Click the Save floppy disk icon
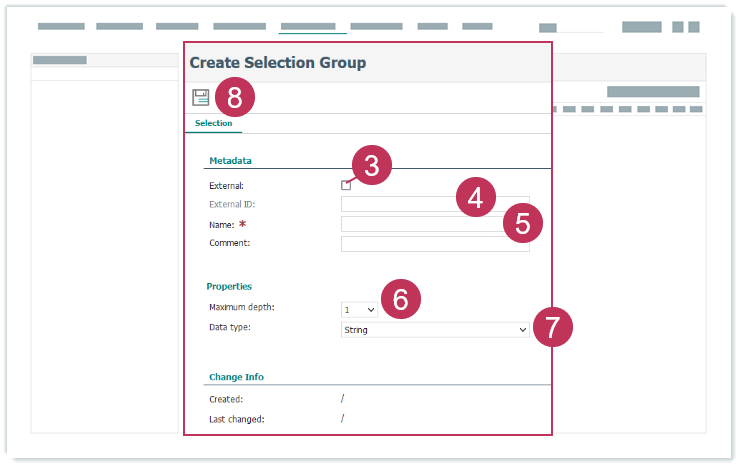The height and width of the screenshot is (468, 741). point(201,97)
